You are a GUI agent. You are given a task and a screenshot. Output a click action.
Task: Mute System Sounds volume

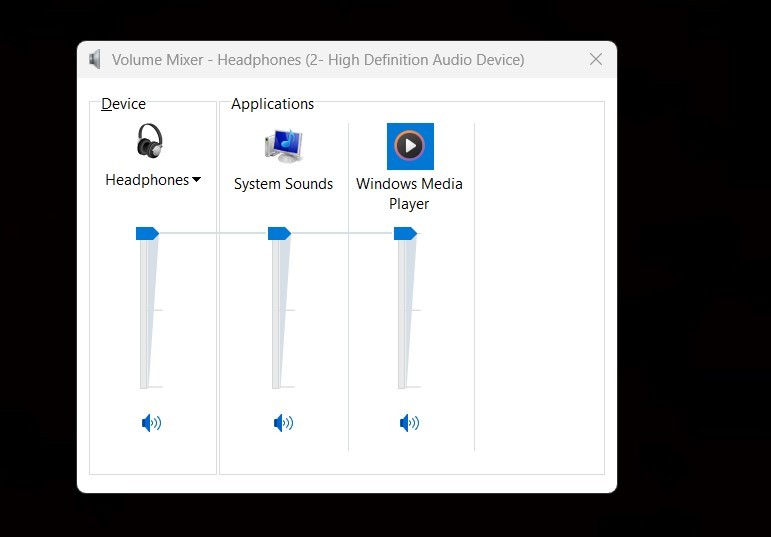pyautogui.click(x=283, y=423)
